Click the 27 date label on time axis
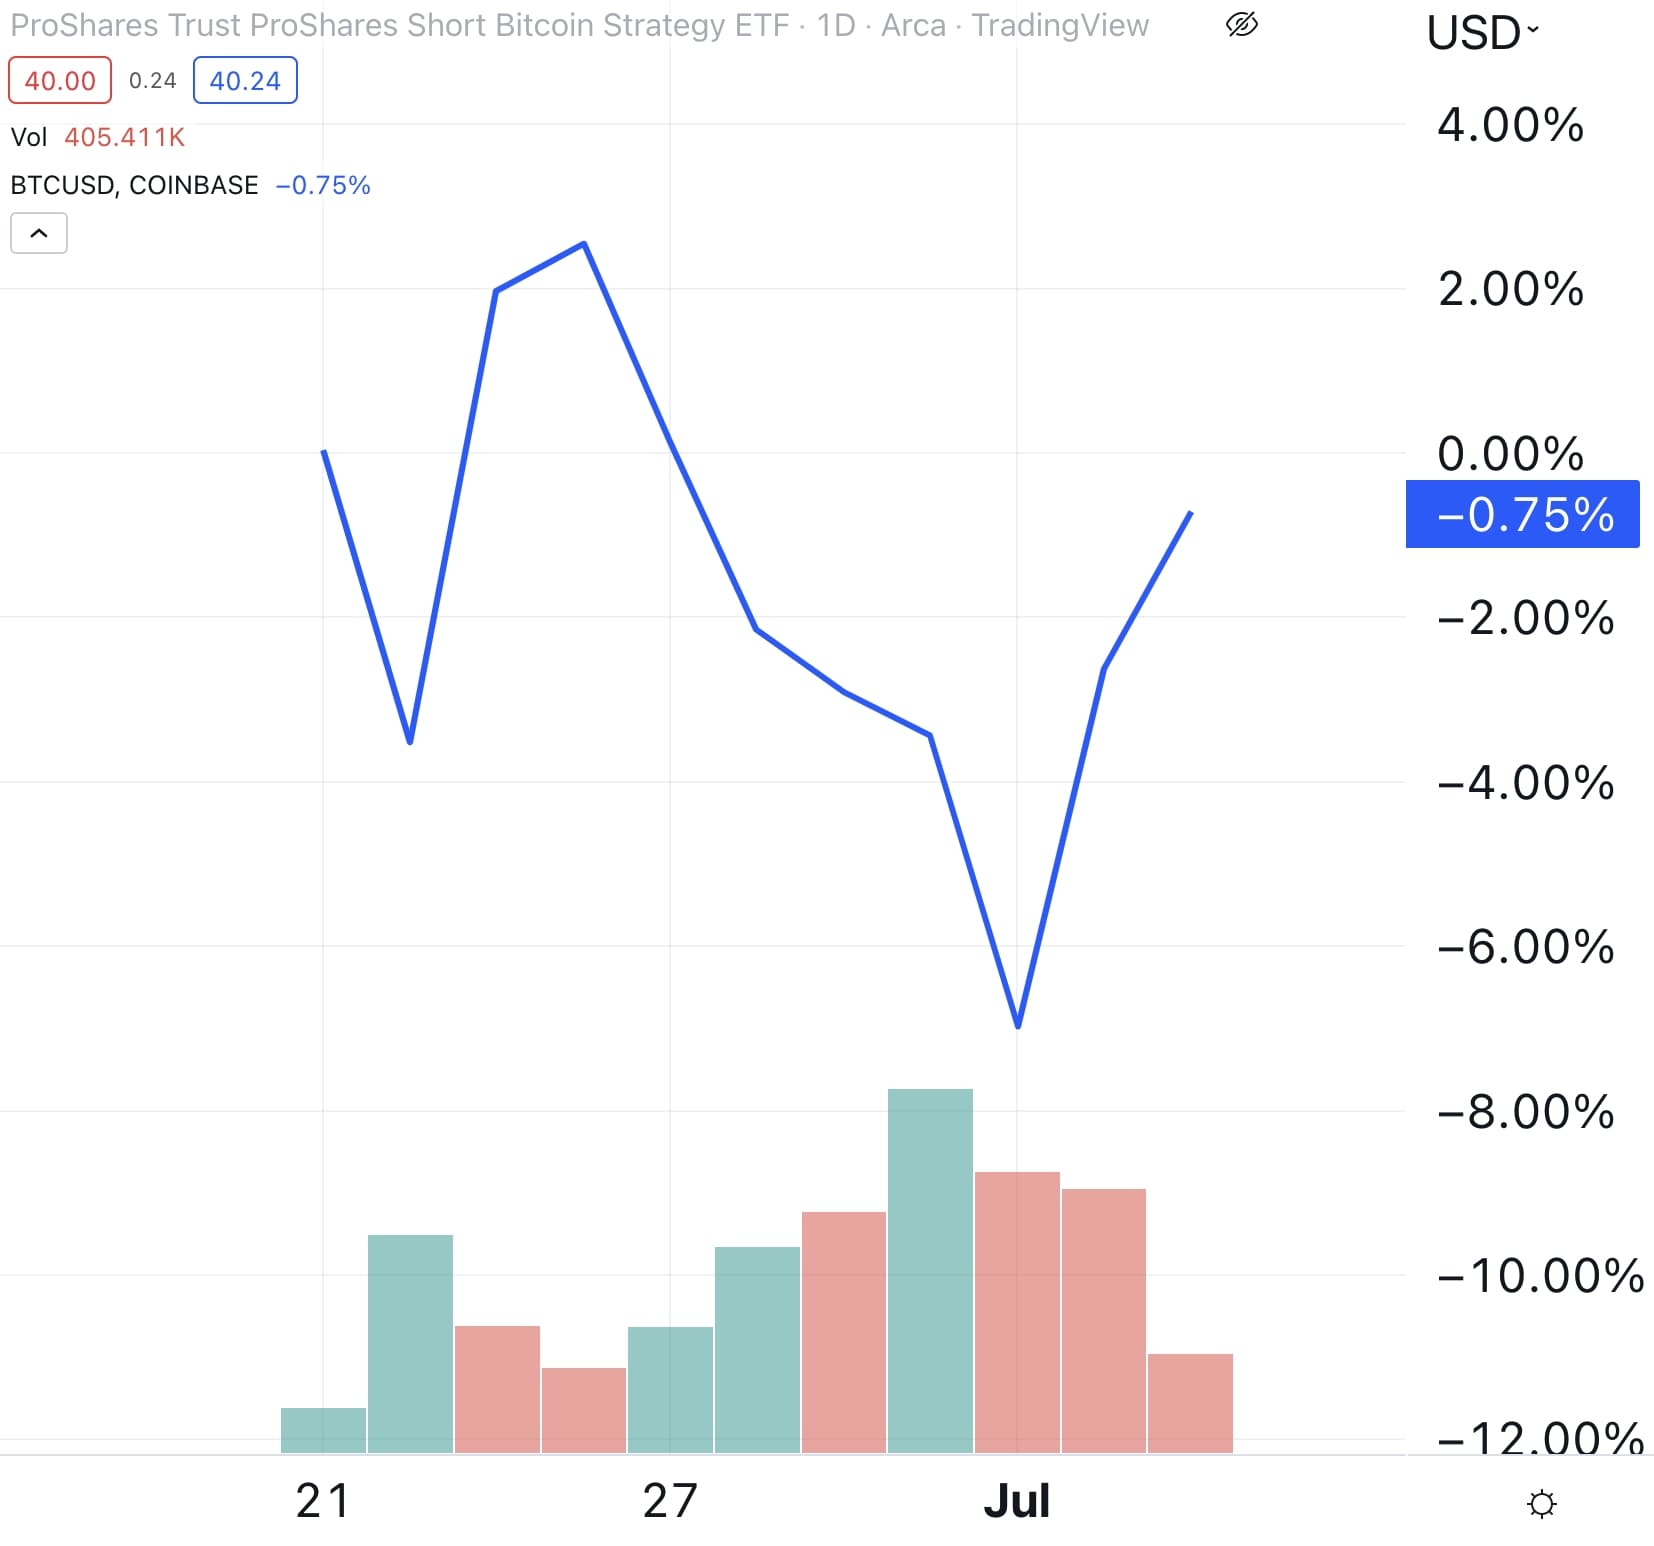1654x1546 pixels. coord(670,1500)
